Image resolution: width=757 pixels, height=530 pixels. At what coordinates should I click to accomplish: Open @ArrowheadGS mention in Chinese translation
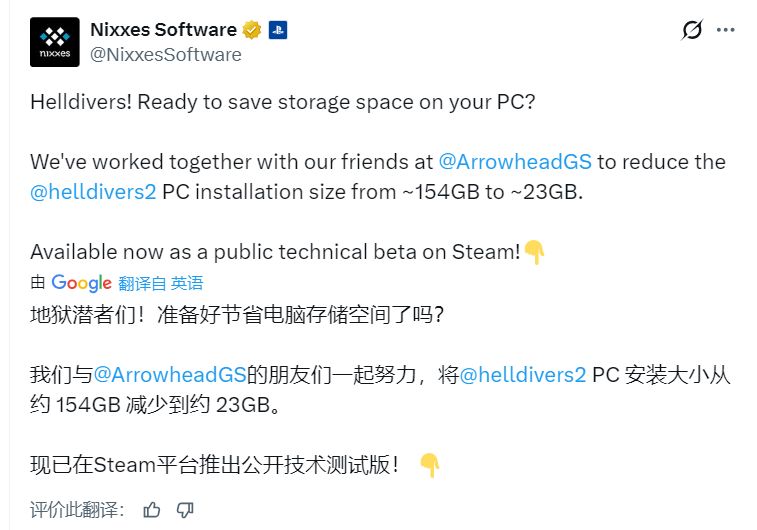(x=169, y=375)
